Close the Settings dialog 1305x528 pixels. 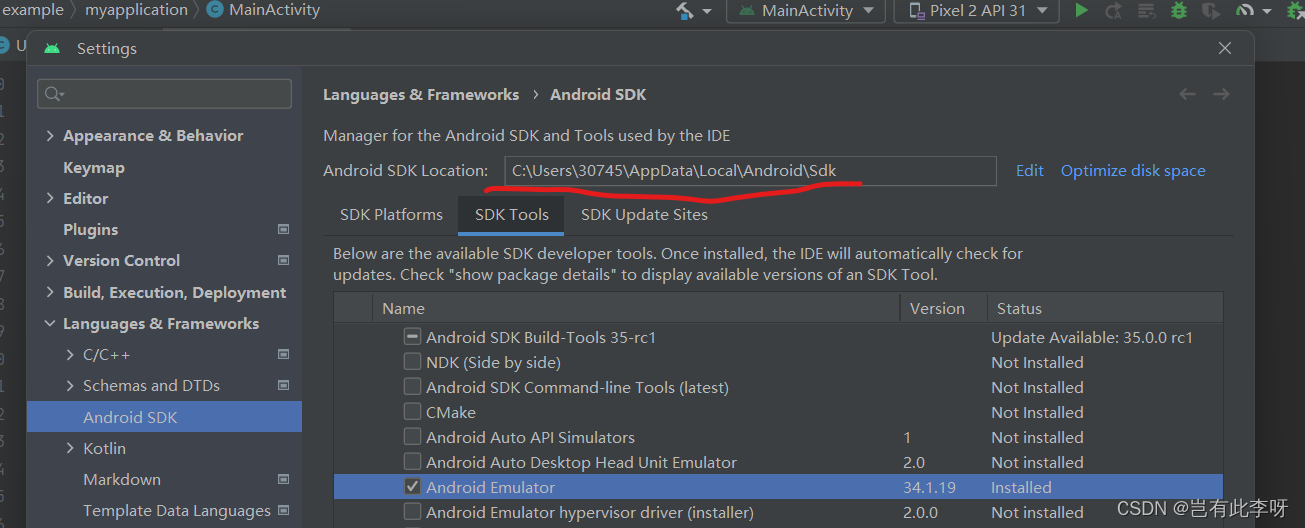click(x=1225, y=48)
